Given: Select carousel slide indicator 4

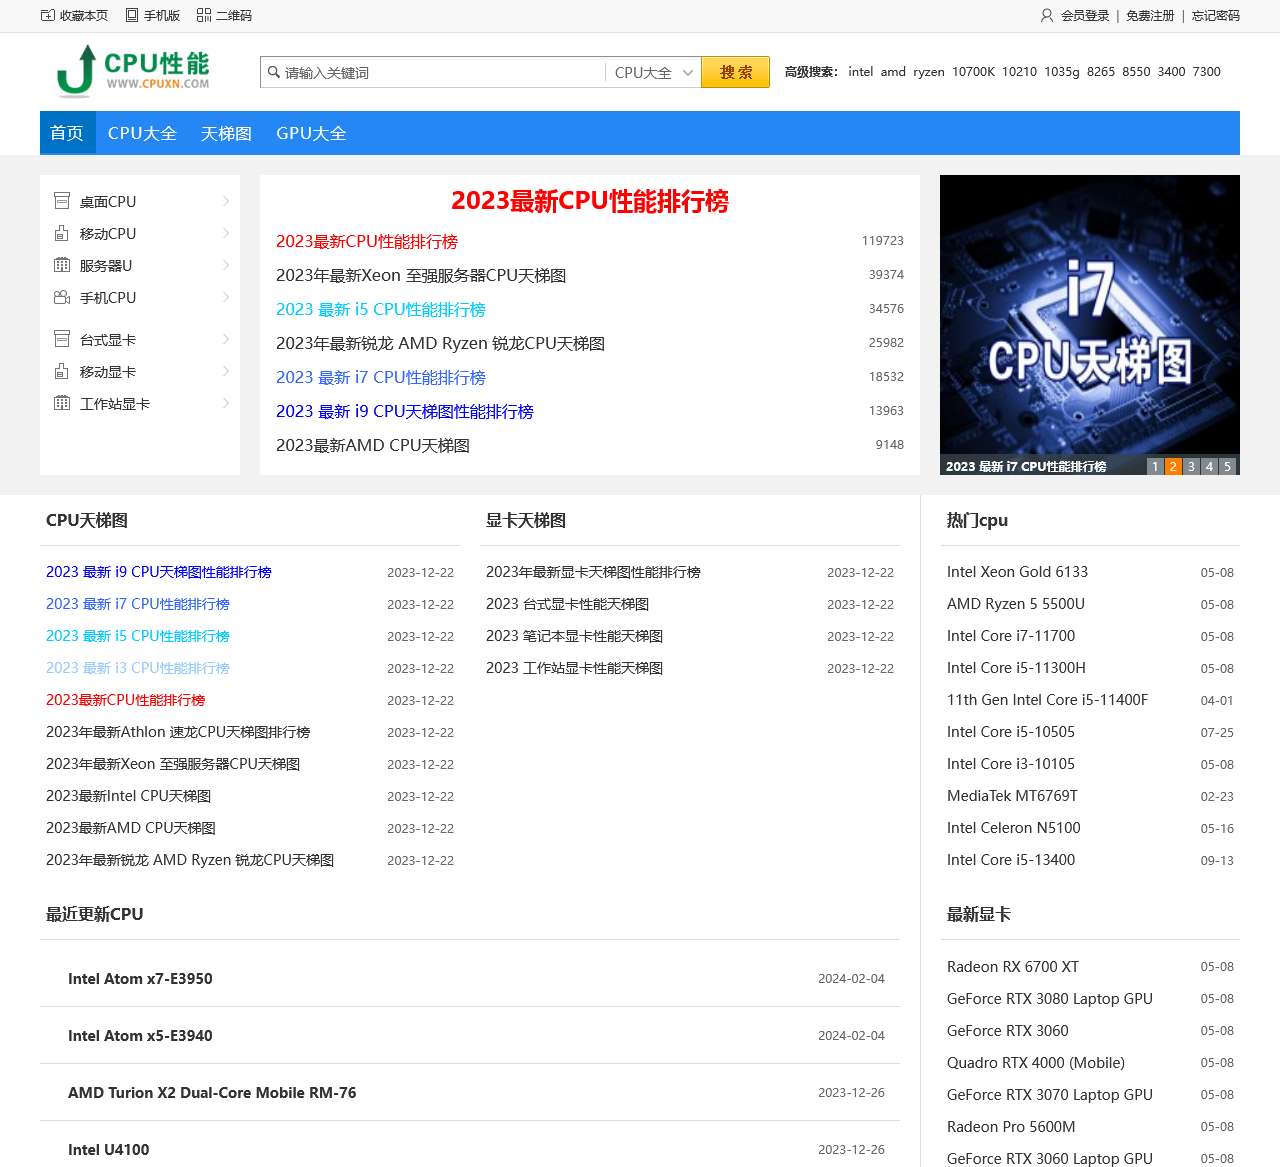Looking at the screenshot, I should pyautogui.click(x=1208, y=466).
